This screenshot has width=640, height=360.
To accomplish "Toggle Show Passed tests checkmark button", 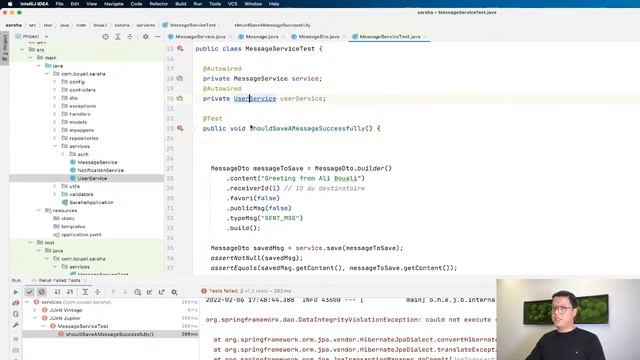I will pos(29,292).
